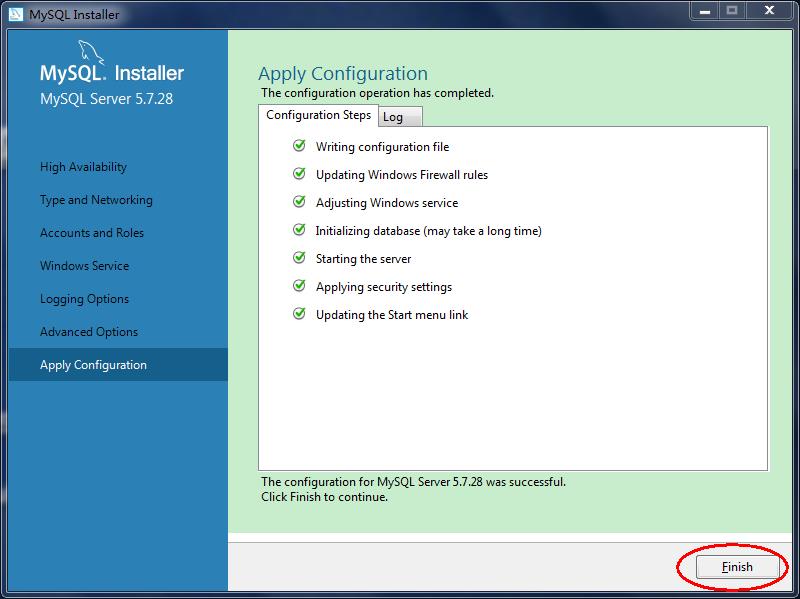Click the 'Applying security settings' step text
The image size is (800, 599).
[384, 287]
